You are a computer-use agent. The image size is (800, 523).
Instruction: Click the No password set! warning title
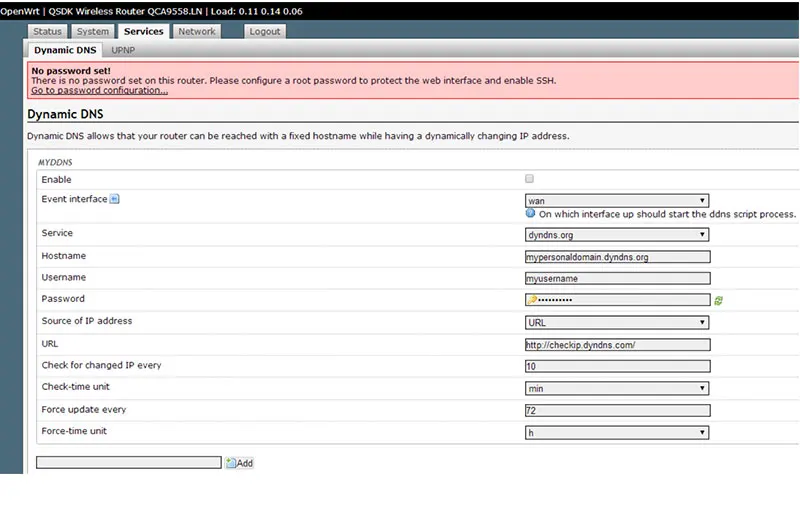pos(71,71)
